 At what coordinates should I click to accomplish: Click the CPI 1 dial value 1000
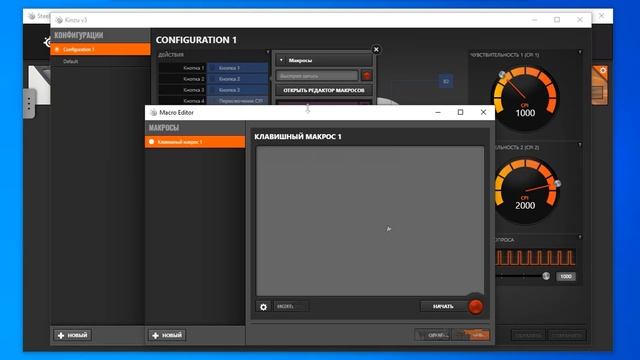(525, 113)
